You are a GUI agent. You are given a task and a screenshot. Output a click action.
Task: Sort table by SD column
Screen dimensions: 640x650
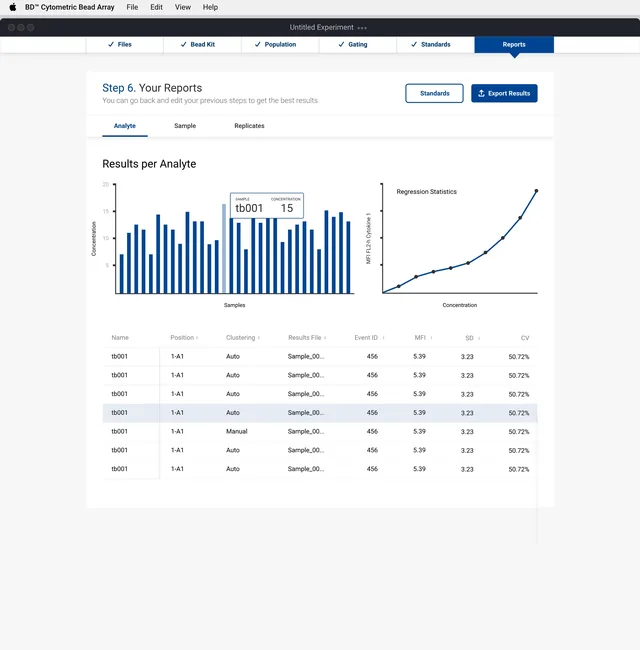[x=473, y=338]
